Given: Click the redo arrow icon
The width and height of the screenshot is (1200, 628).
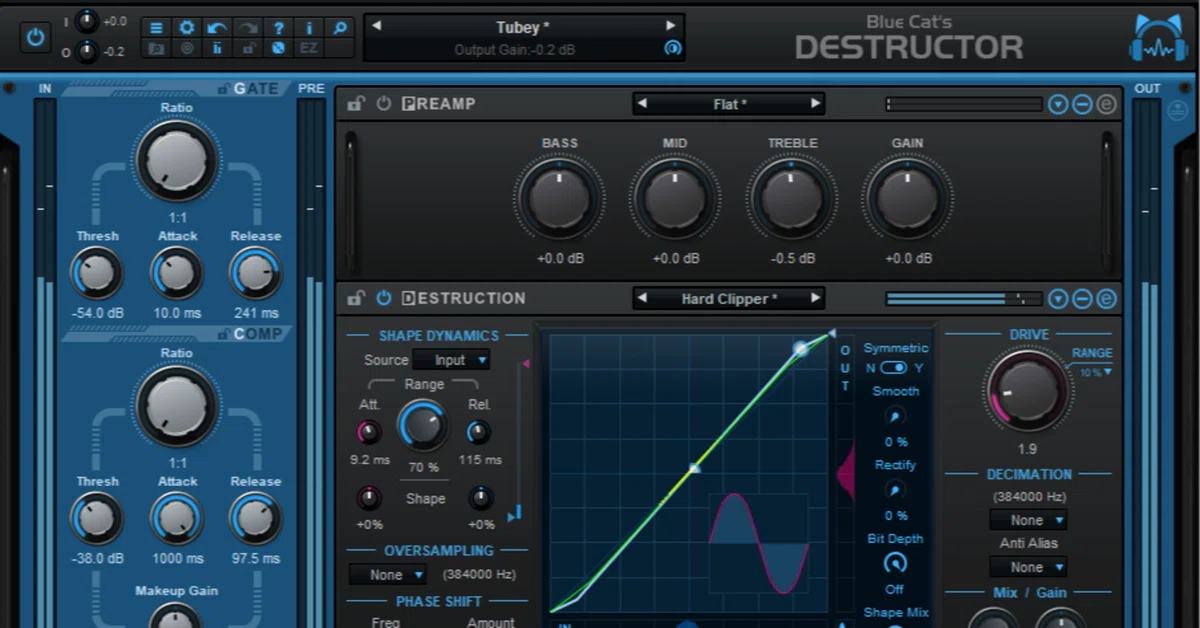Looking at the screenshot, I should (x=248, y=27).
